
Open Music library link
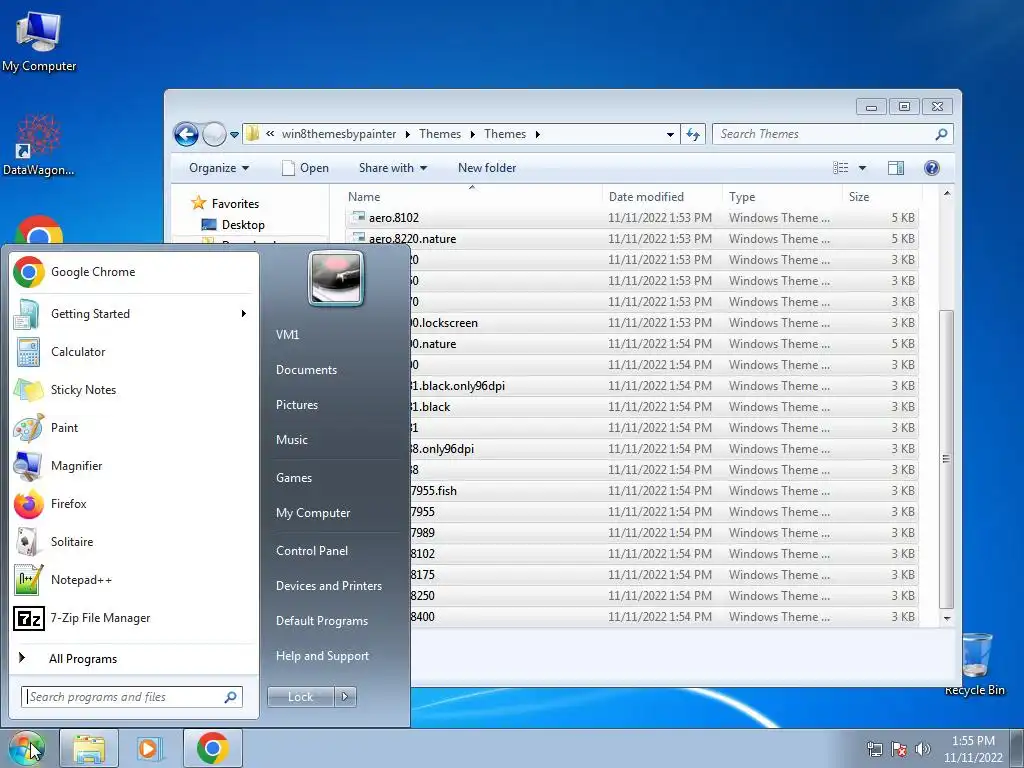291,440
